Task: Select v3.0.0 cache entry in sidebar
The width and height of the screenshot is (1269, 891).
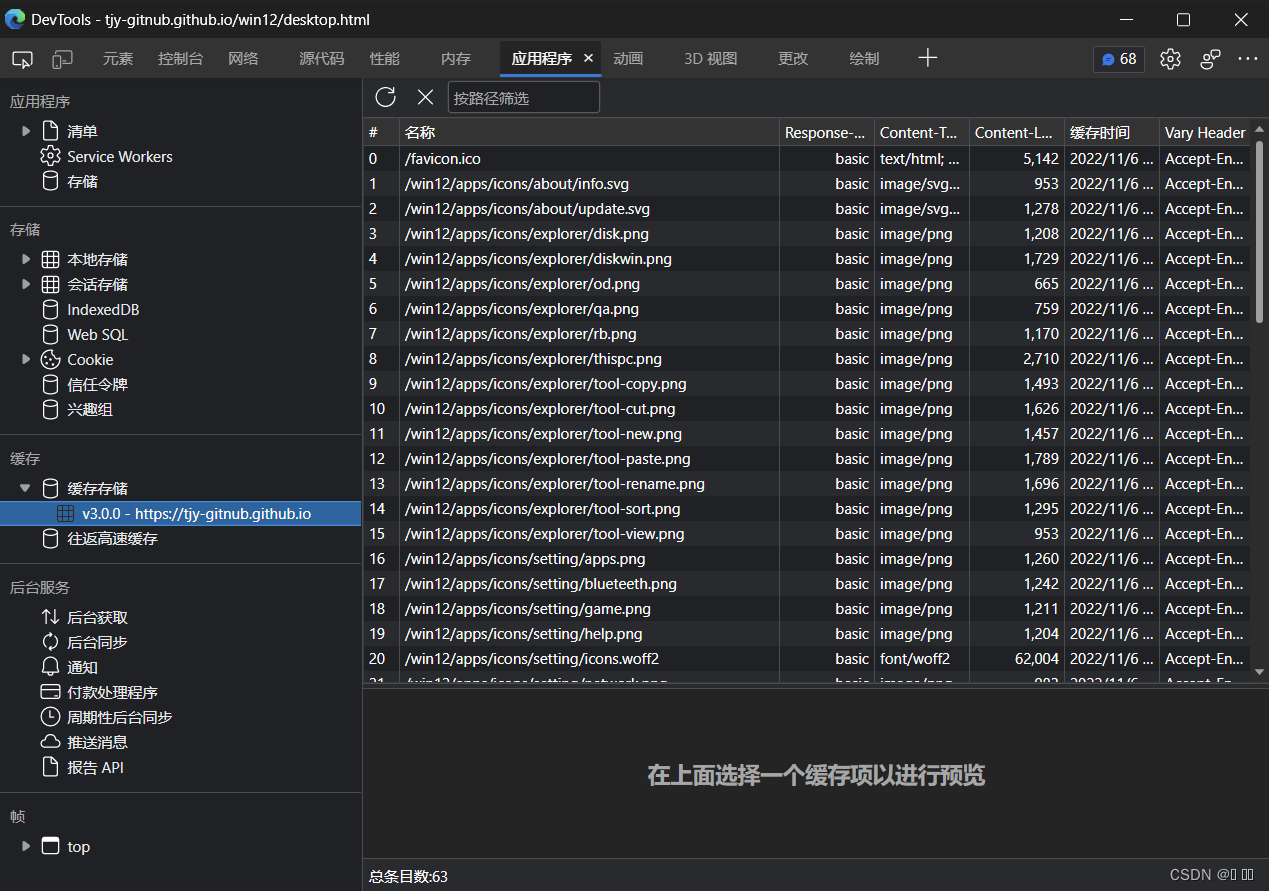Action: coord(180,514)
